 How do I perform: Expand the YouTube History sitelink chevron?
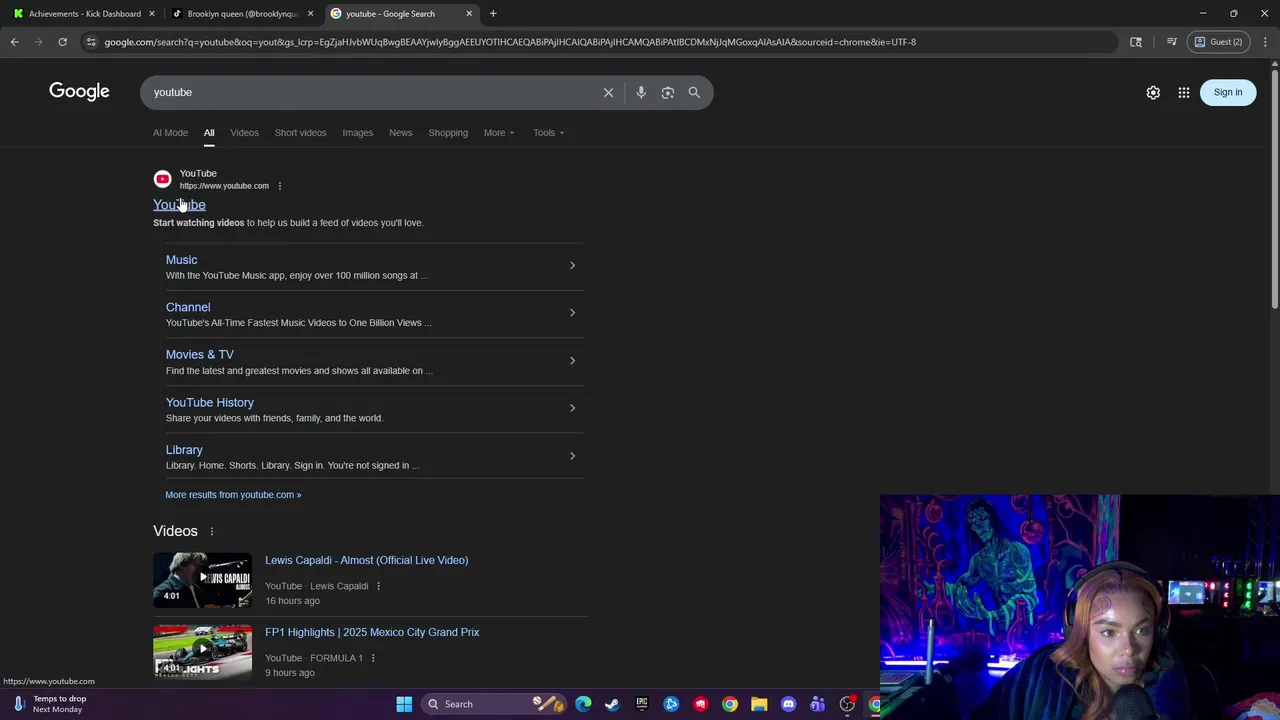[572, 408]
